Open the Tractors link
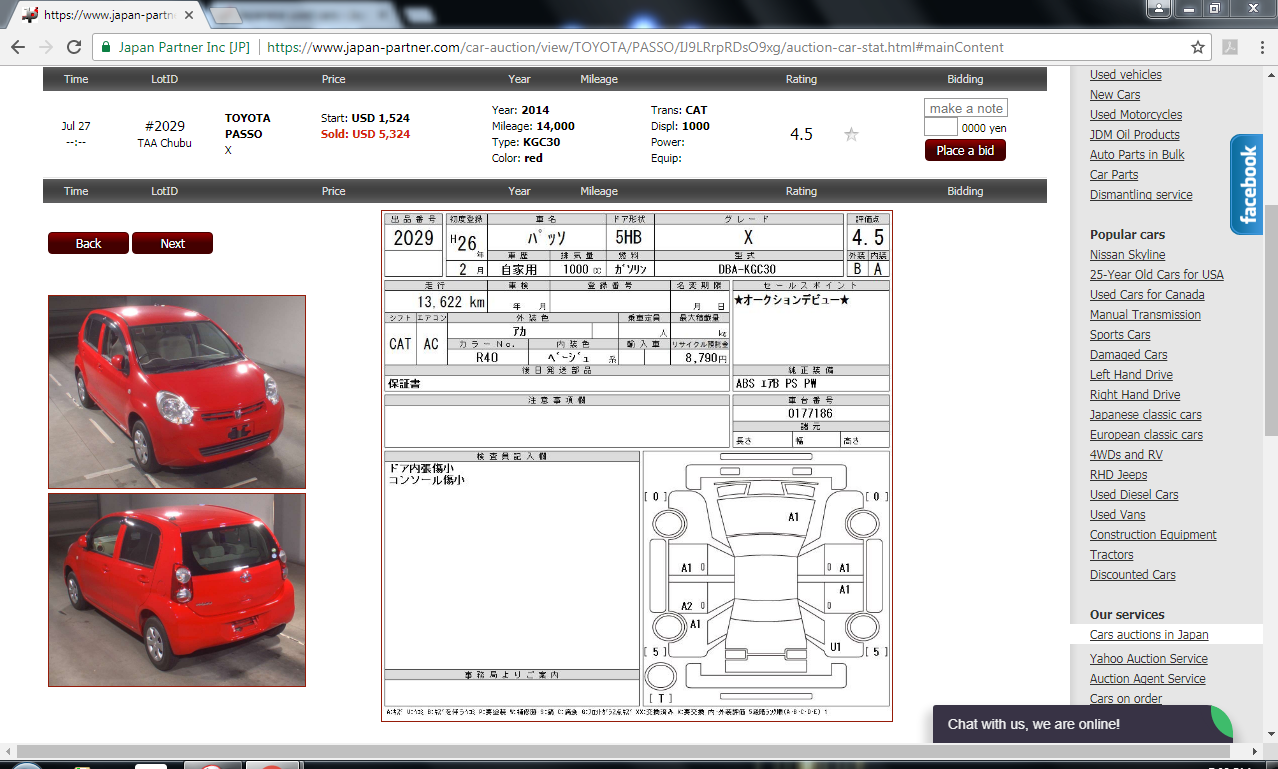The height and width of the screenshot is (769, 1278). click(1111, 555)
